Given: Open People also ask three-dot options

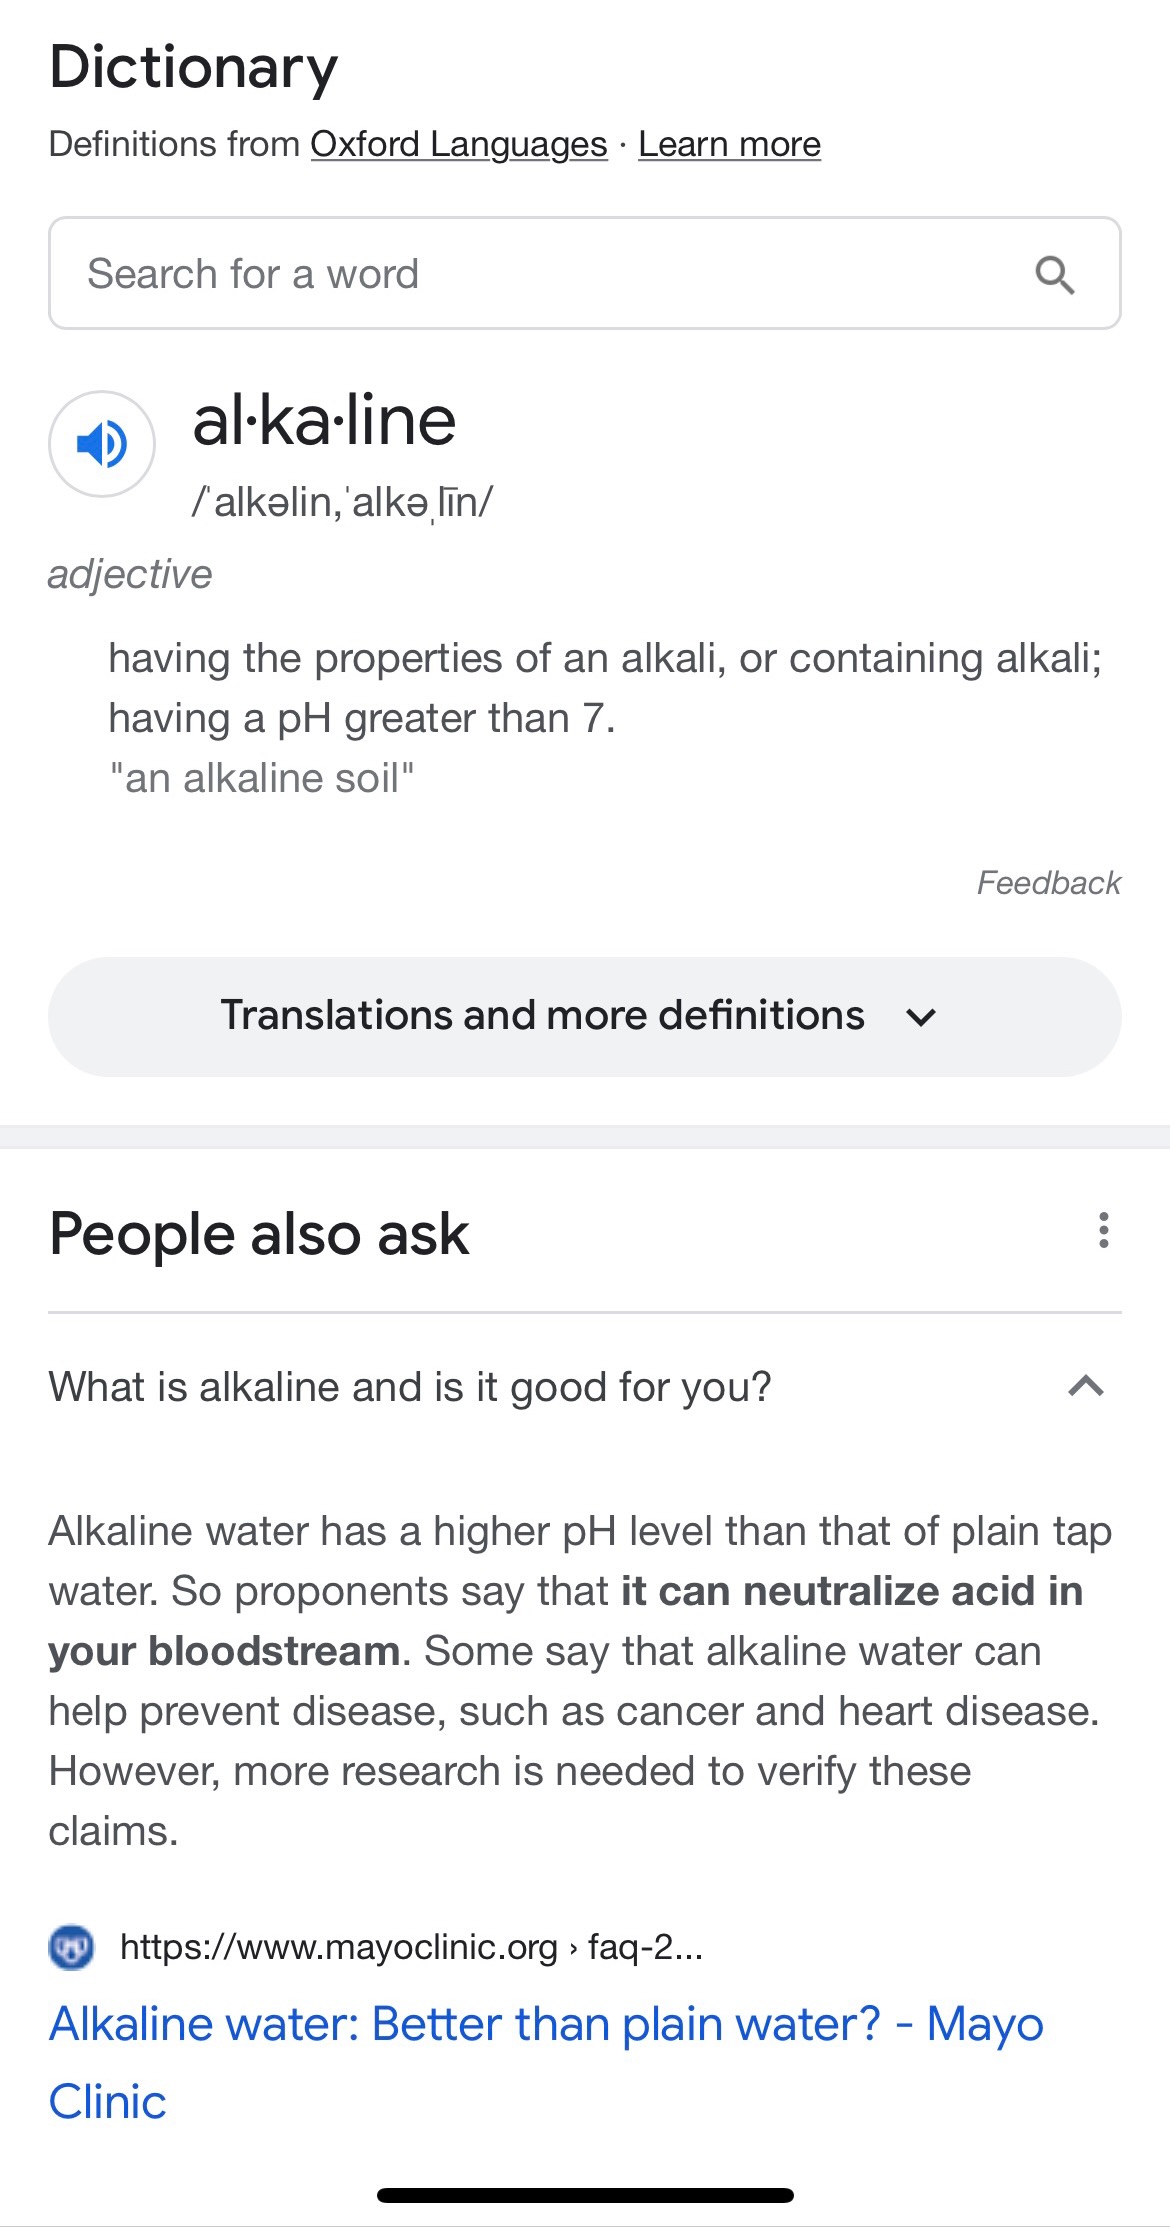Looking at the screenshot, I should (x=1103, y=1230).
